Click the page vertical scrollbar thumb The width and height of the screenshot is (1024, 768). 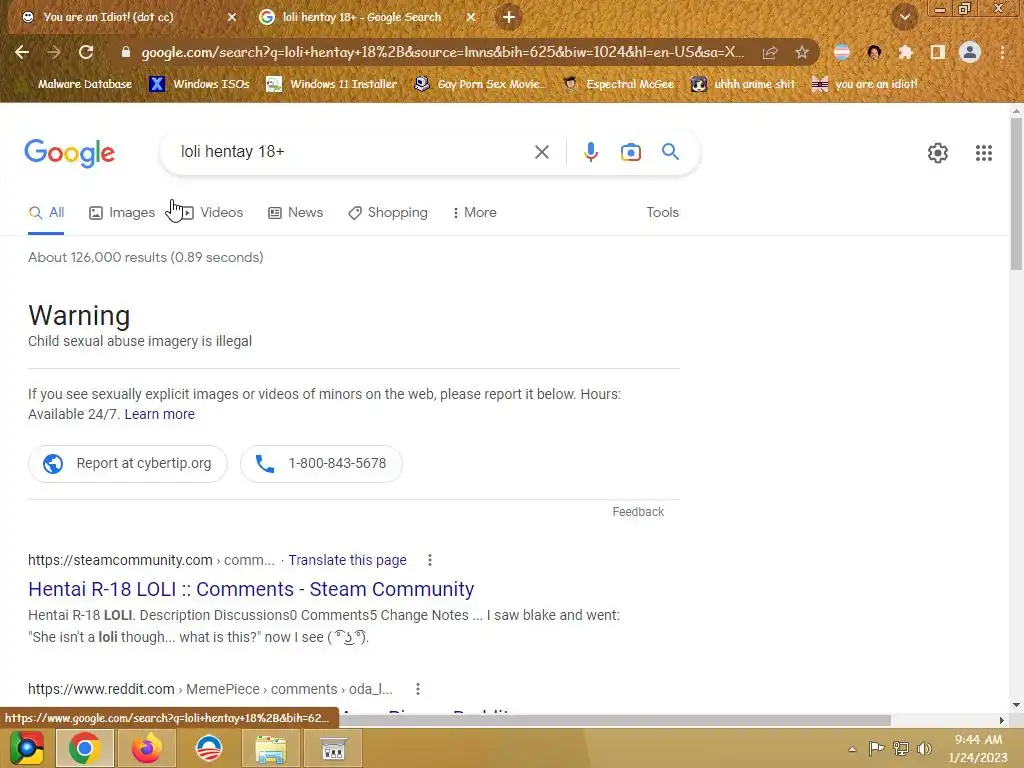click(1016, 193)
